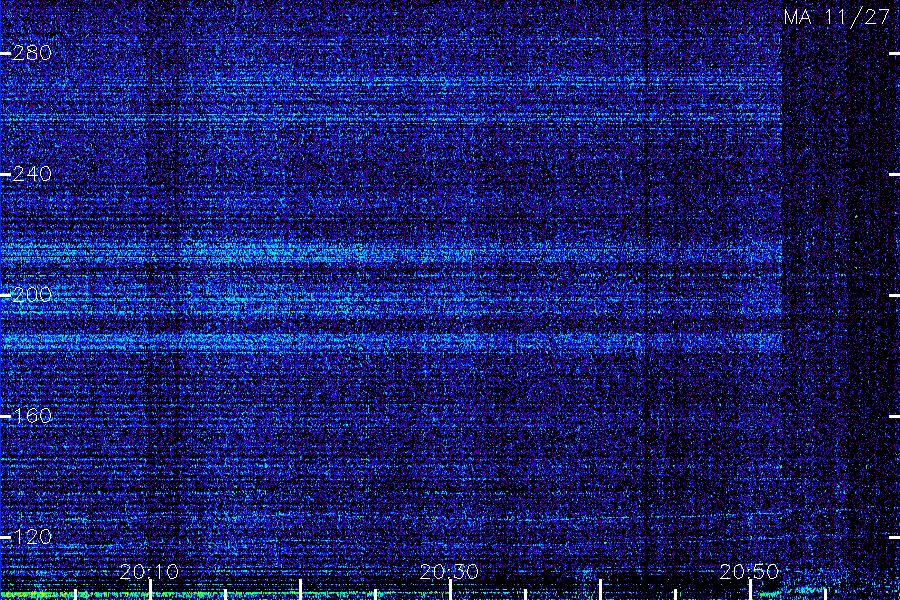The width and height of the screenshot is (900, 600).
Task: Click the time tick mark below 20:30
Action: [451, 590]
